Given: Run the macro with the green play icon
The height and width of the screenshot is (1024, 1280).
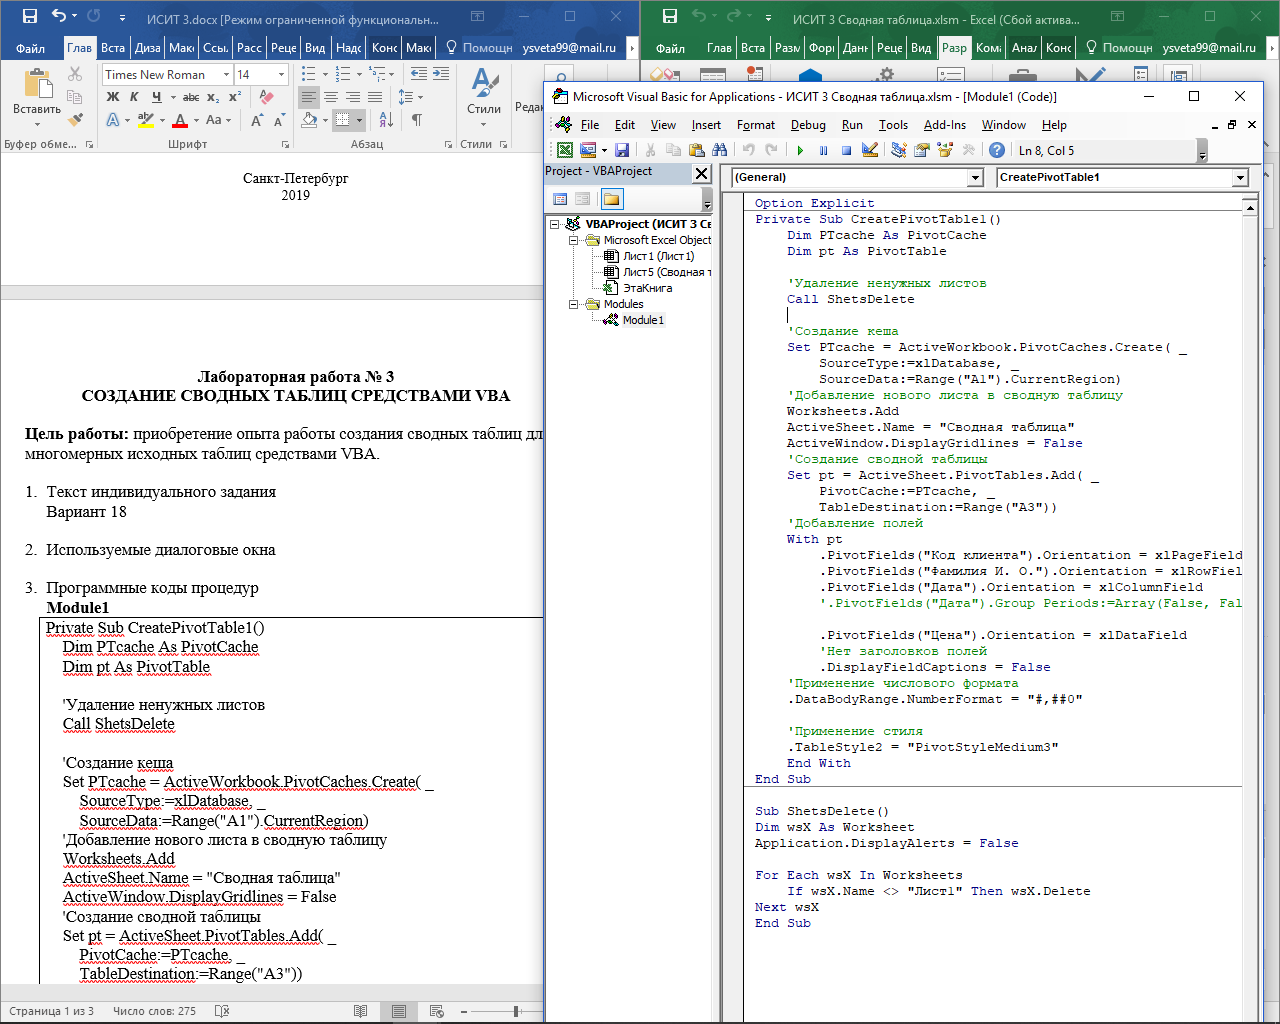Looking at the screenshot, I should (x=800, y=150).
